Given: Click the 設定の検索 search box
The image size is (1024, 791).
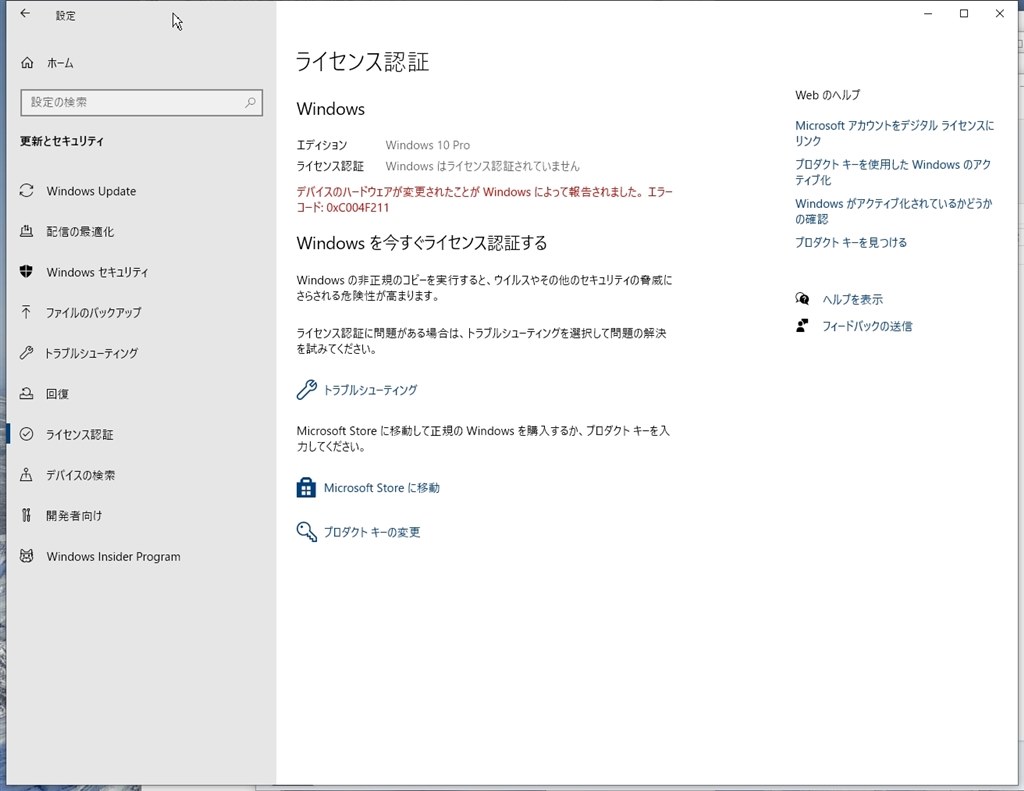Looking at the screenshot, I should click(x=141, y=103).
